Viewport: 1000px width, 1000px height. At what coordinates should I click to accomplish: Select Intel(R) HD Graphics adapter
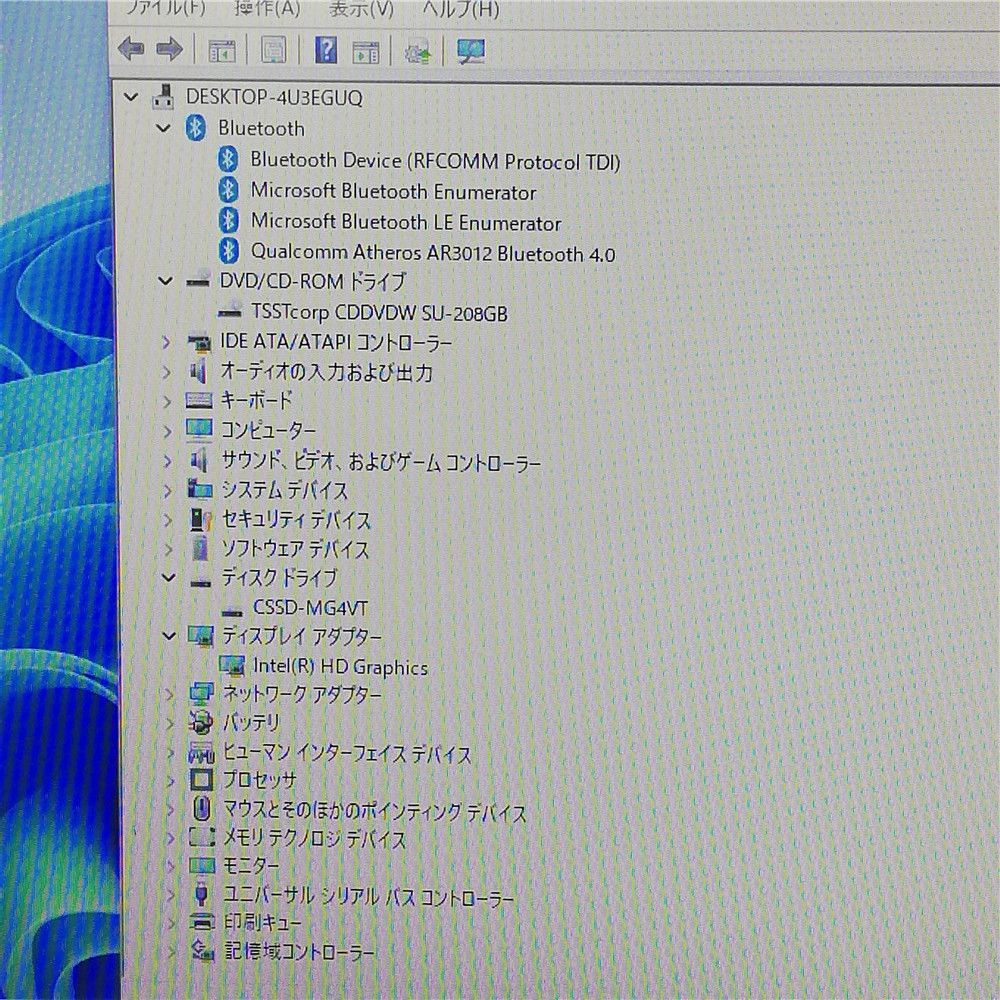click(341, 666)
